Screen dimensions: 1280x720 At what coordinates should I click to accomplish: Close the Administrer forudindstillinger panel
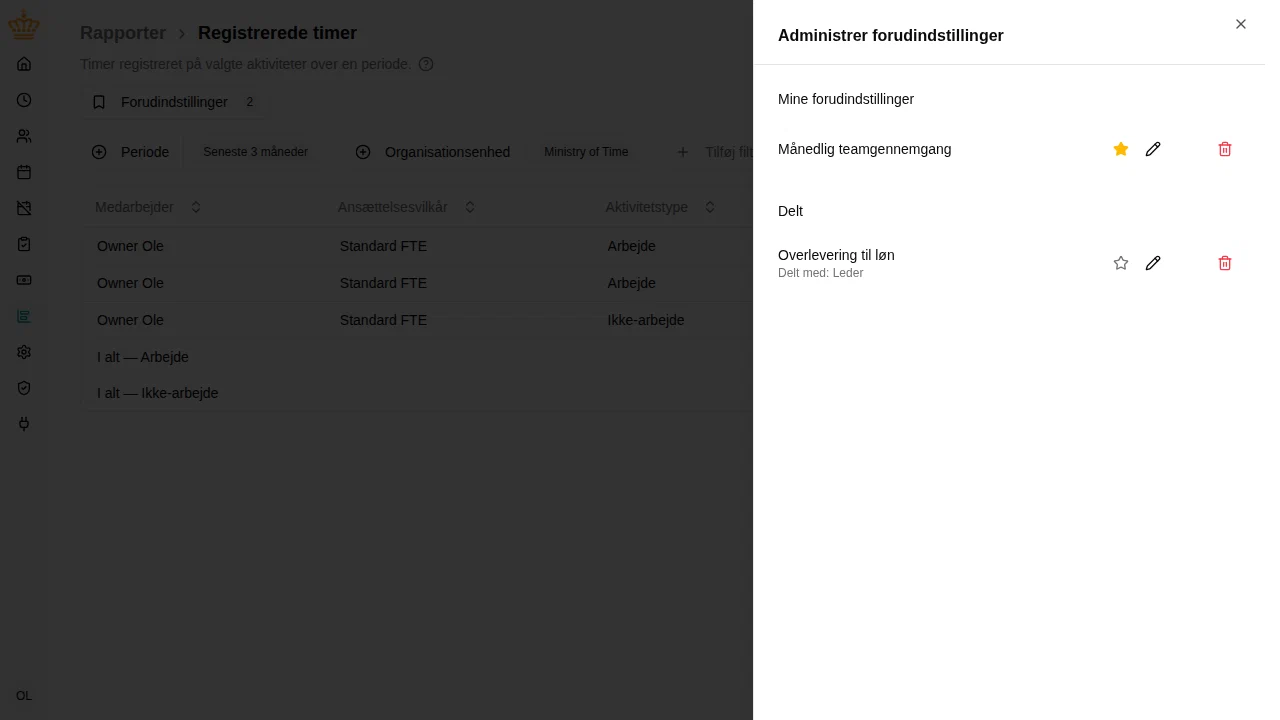coord(1241,24)
